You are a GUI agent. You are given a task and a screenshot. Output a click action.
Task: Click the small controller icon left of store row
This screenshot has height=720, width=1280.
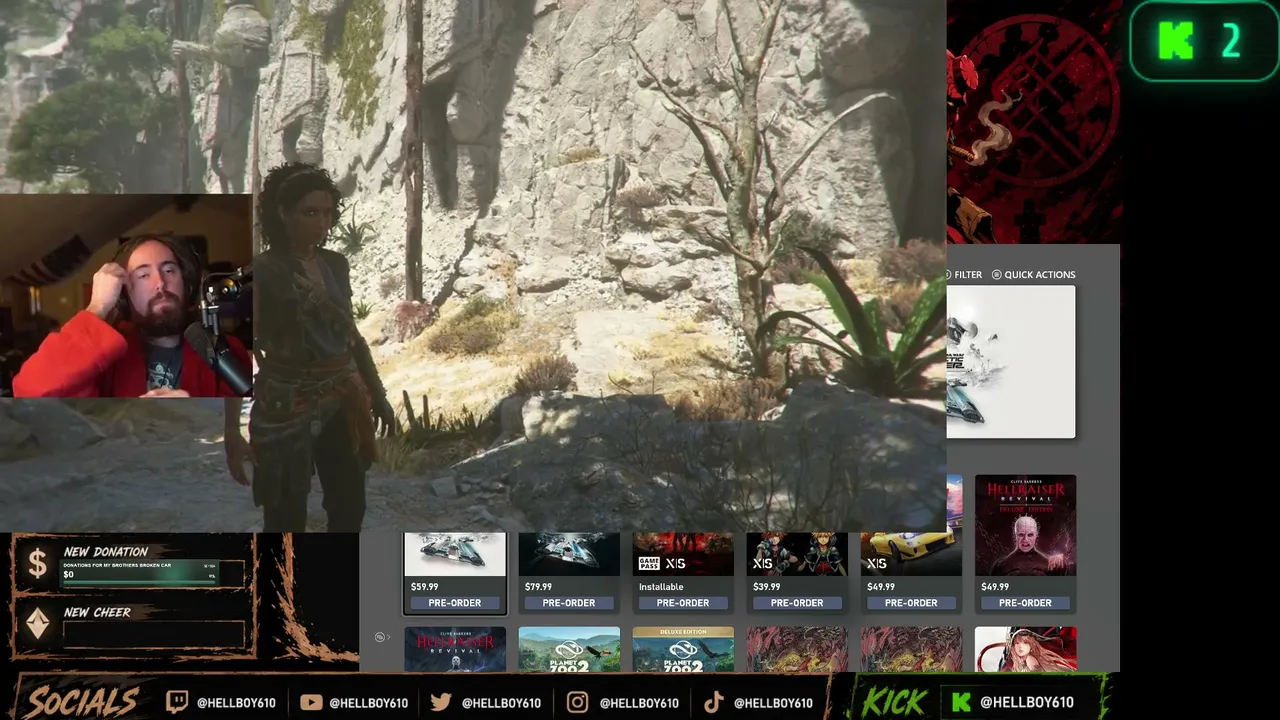(x=380, y=637)
